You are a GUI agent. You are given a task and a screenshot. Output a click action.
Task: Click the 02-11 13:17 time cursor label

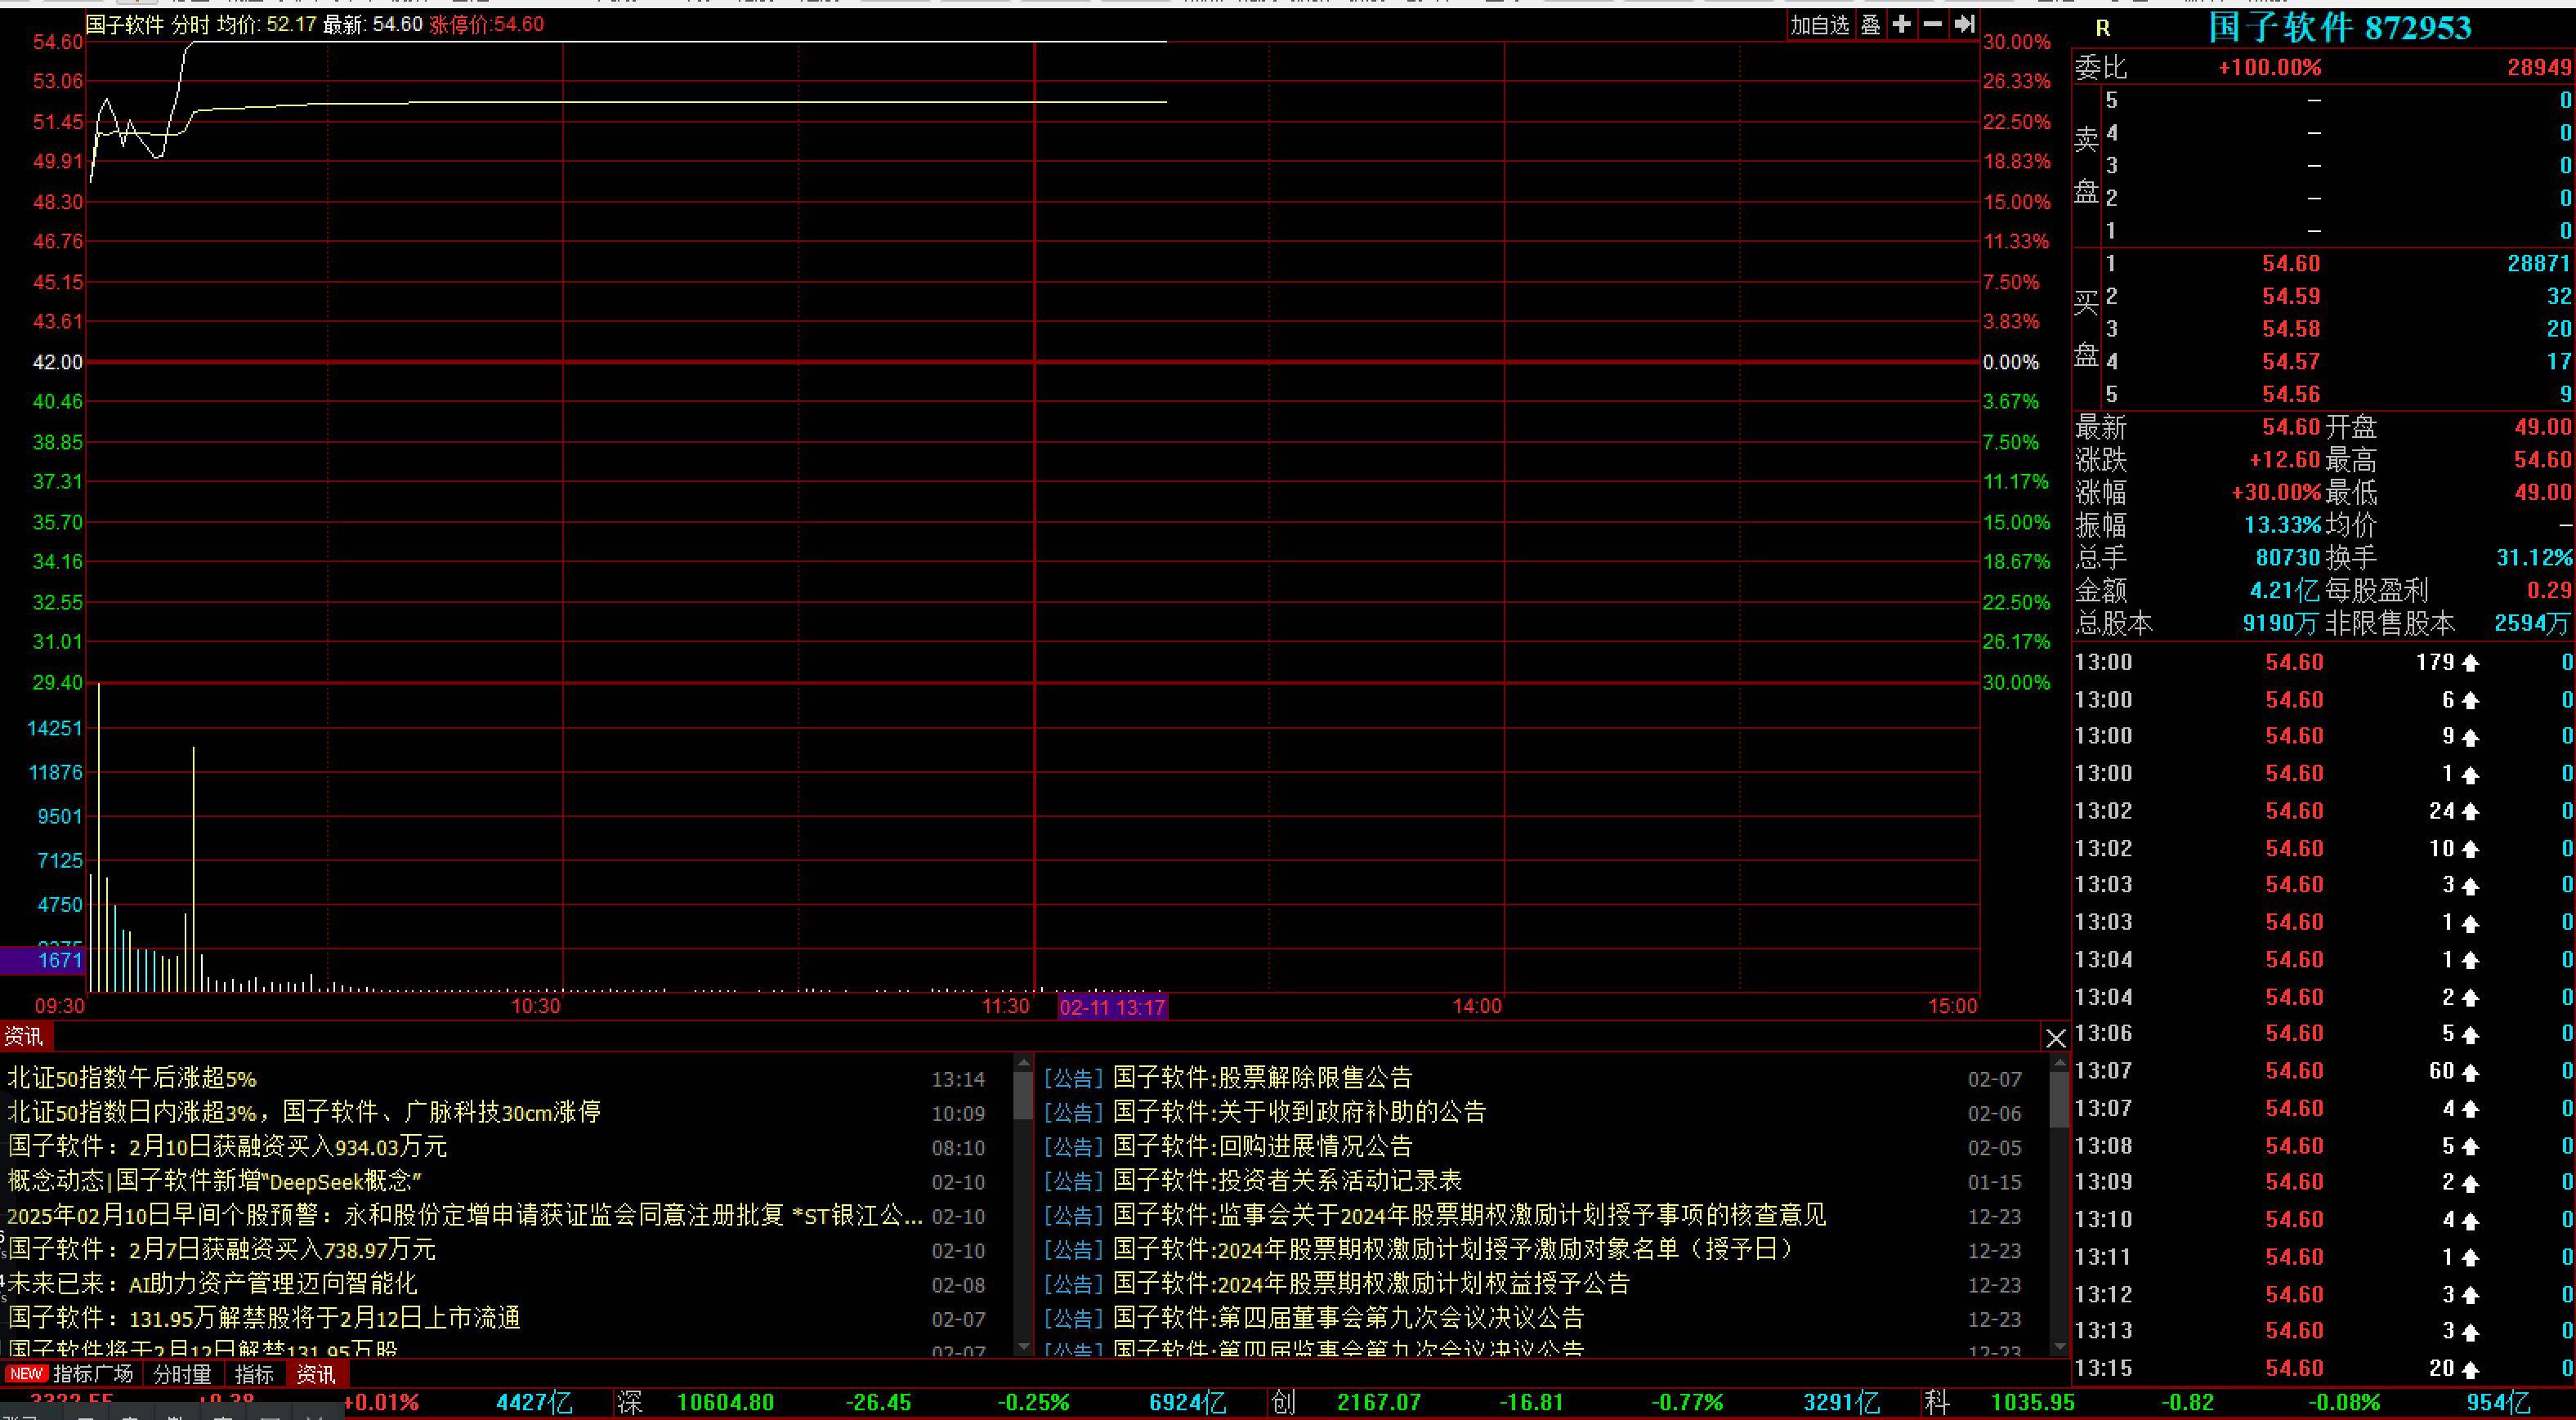pyautogui.click(x=1112, y=1007)
